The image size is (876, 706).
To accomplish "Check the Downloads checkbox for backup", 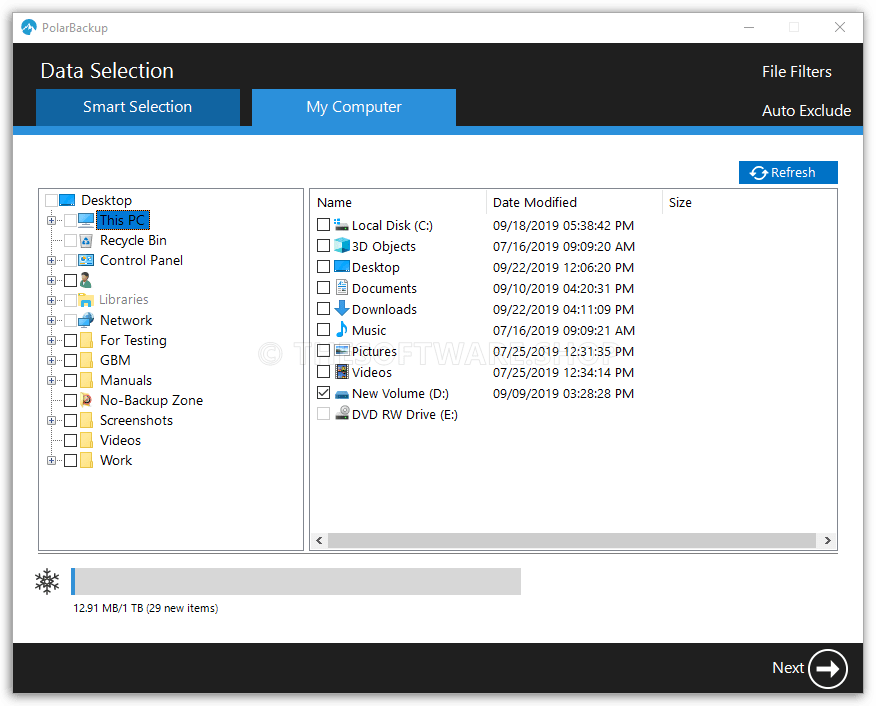I will (323, 309).
